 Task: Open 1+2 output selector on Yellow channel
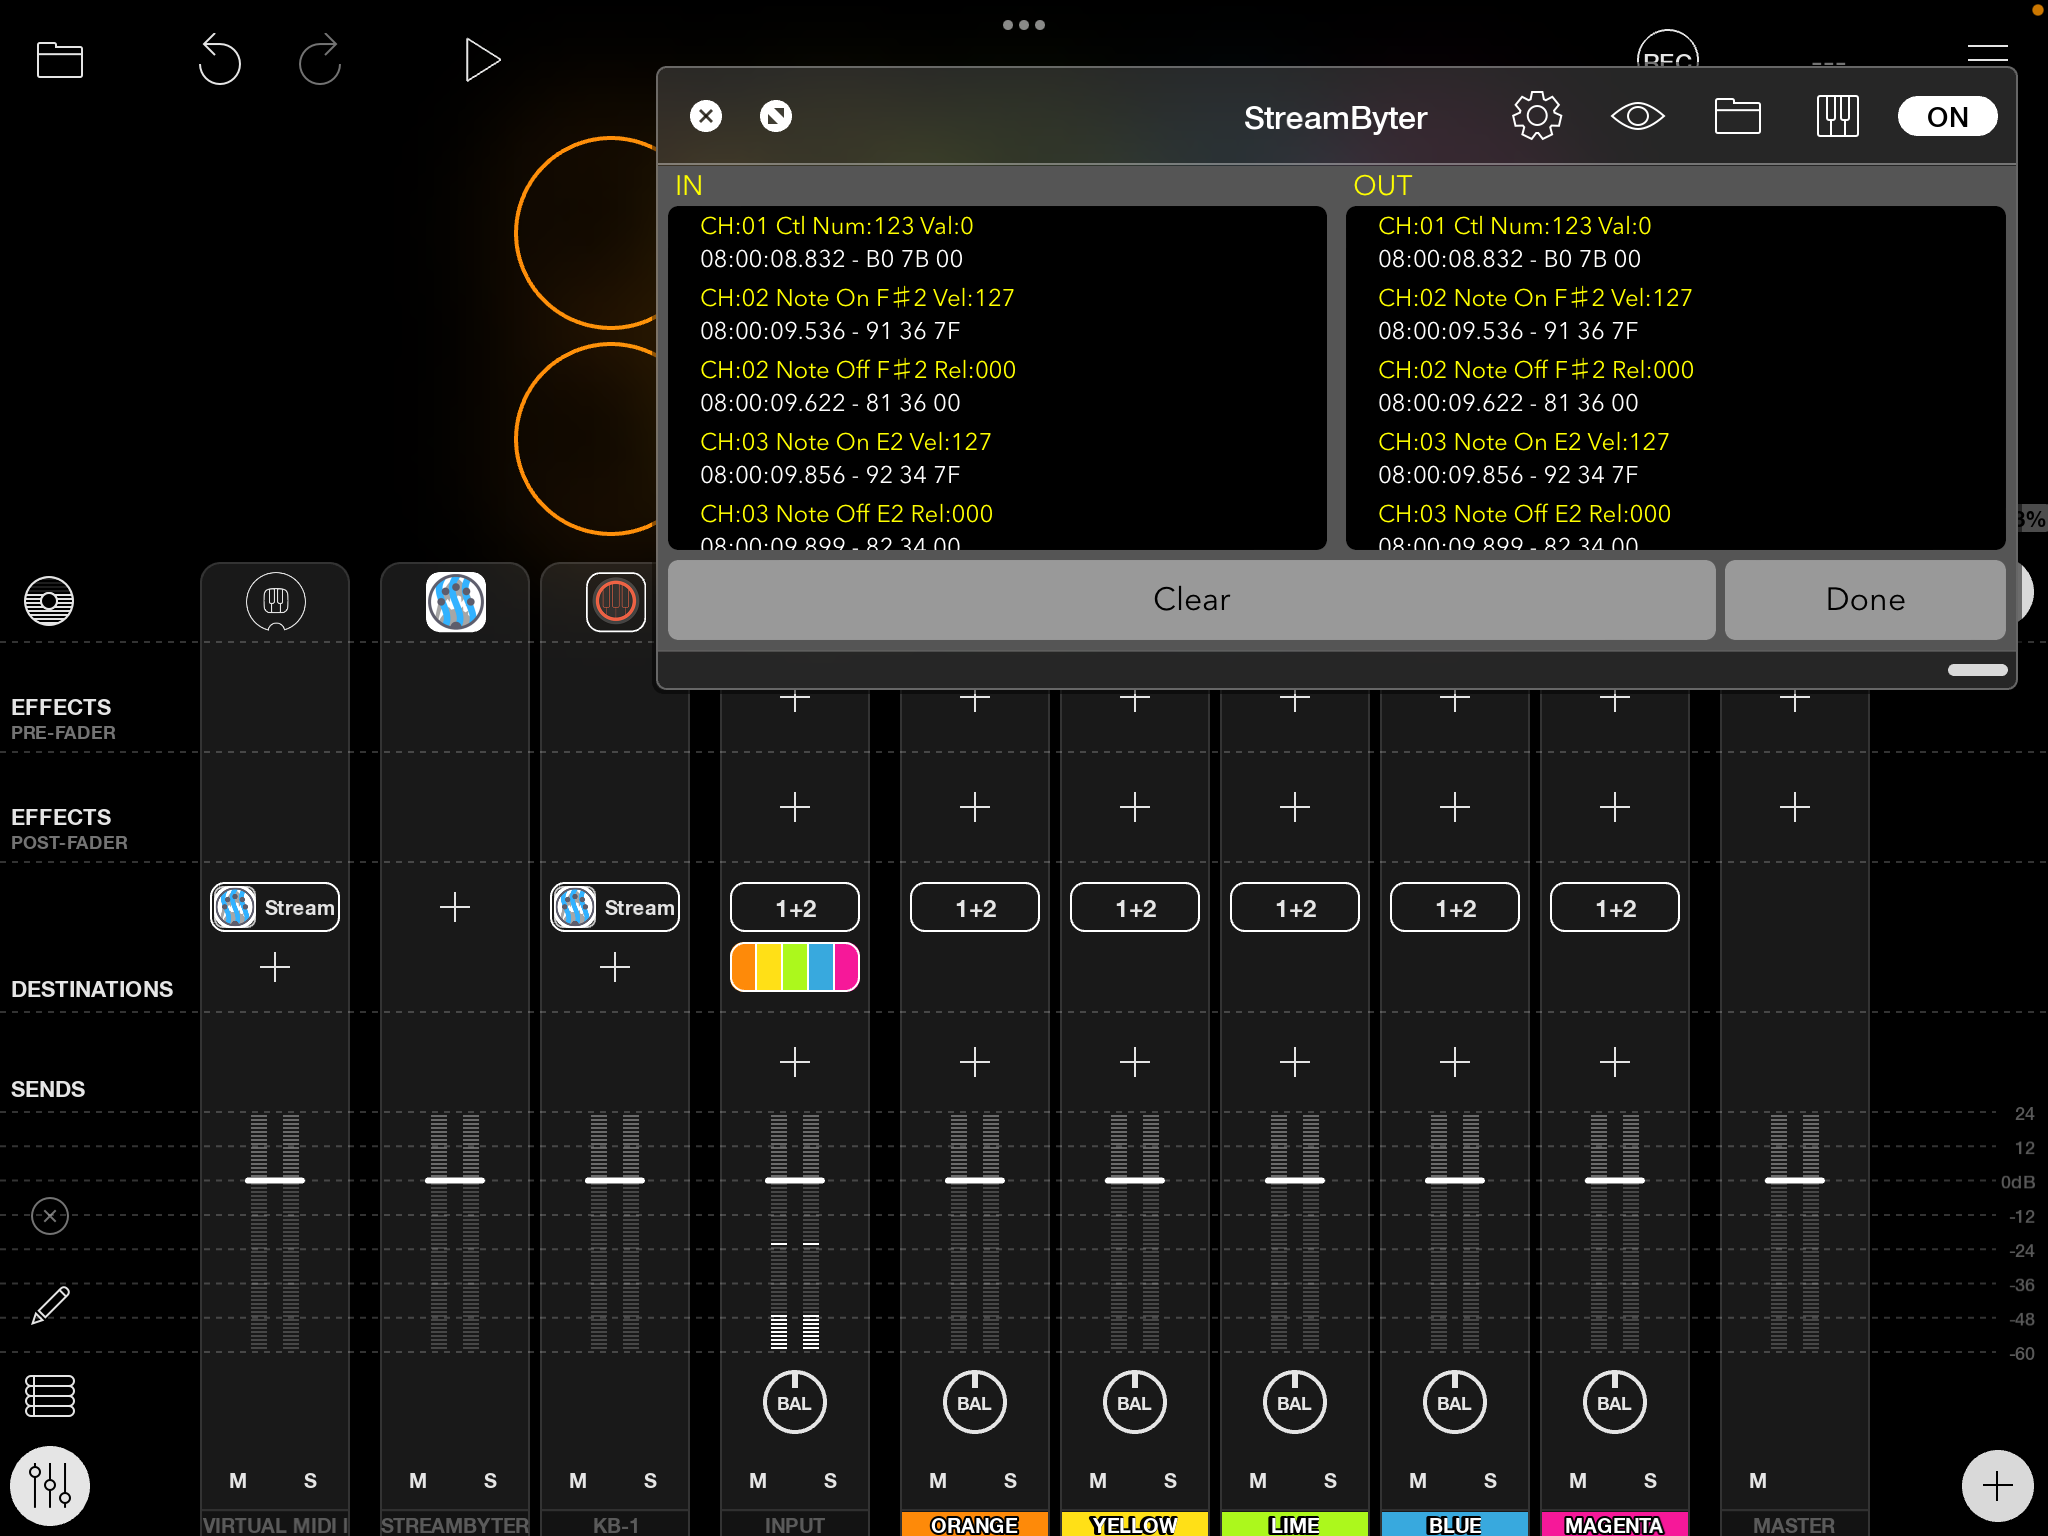tap(1135, 907)
